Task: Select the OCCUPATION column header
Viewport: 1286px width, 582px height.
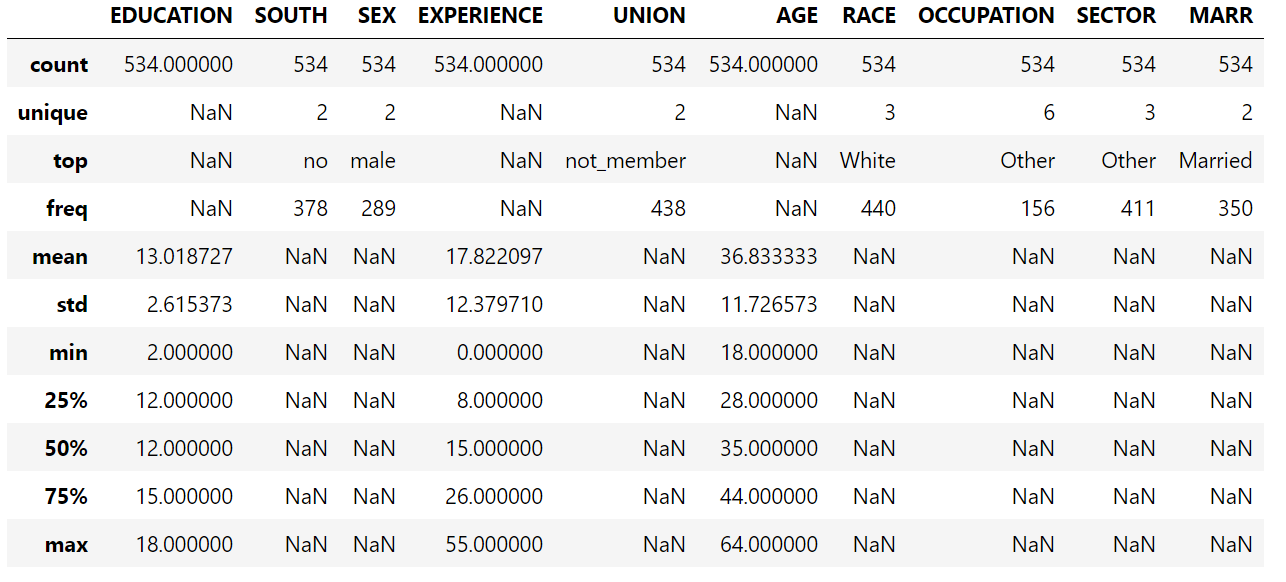Action: click(x=986, y=16)
